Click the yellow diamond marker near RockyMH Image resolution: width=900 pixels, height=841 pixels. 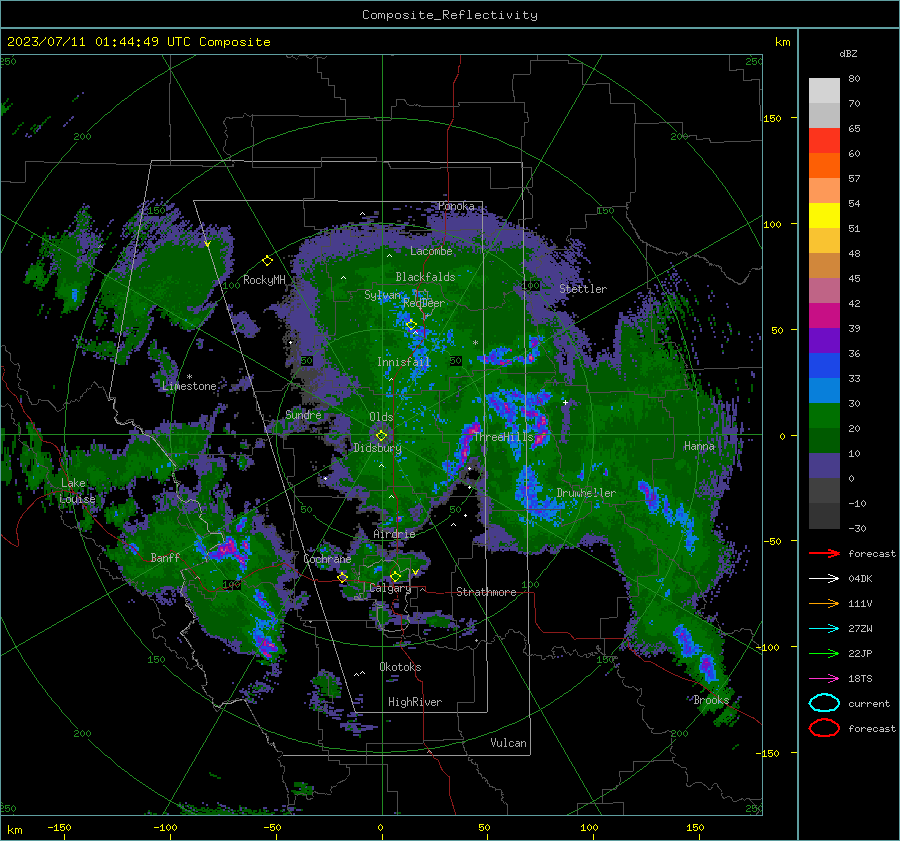(x=267, y=261)
